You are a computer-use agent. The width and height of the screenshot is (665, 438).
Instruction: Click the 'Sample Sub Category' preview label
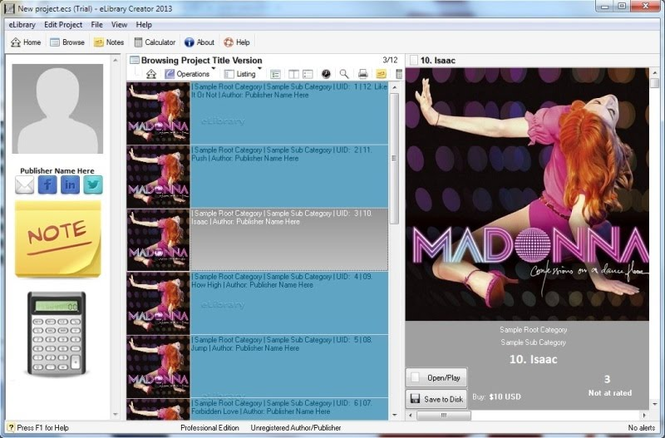pos(533,342)
